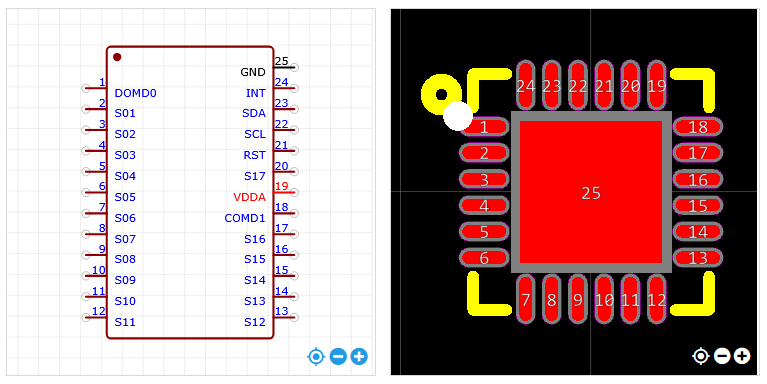Viewport: 767px width, 384px height.
Task: Click footprint pad 7
Action: (x=526, y=299)
